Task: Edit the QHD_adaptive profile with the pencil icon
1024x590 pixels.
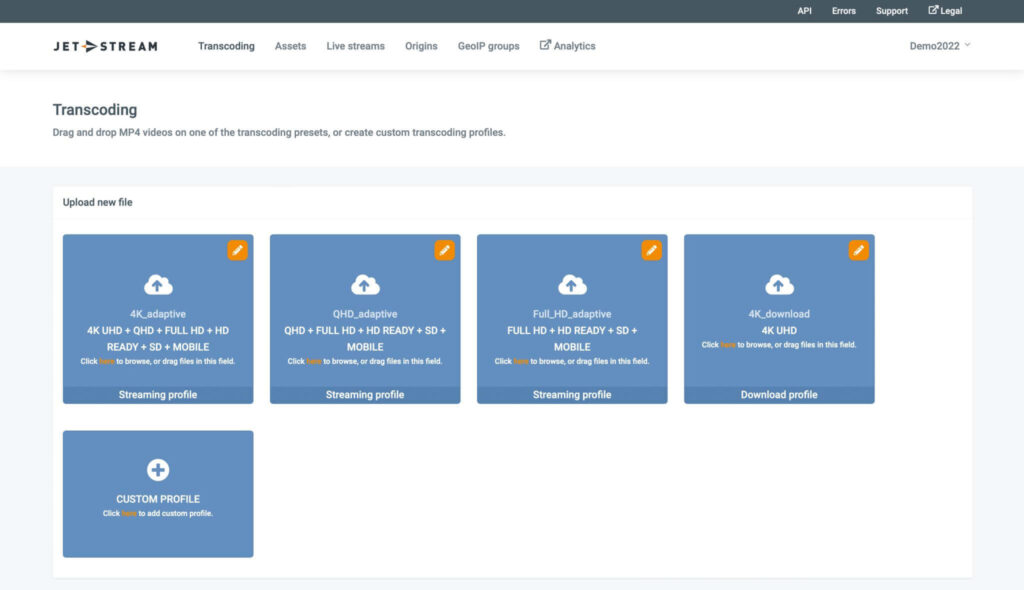Action: [x=444, y=250]
